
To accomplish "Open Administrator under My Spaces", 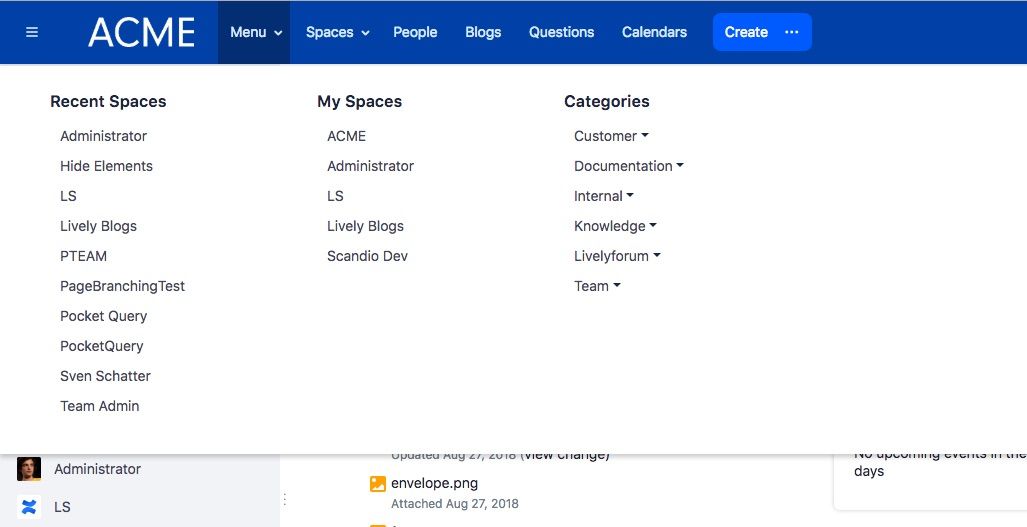I will pyautogui.click(x=371, y=166).
